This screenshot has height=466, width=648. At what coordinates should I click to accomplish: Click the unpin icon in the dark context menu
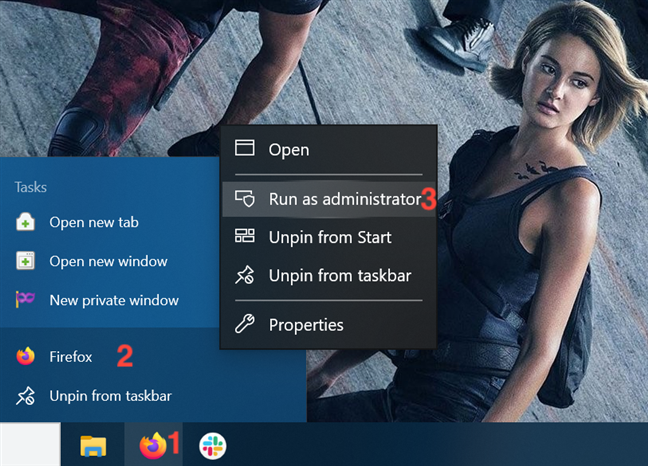coord(245,275)
